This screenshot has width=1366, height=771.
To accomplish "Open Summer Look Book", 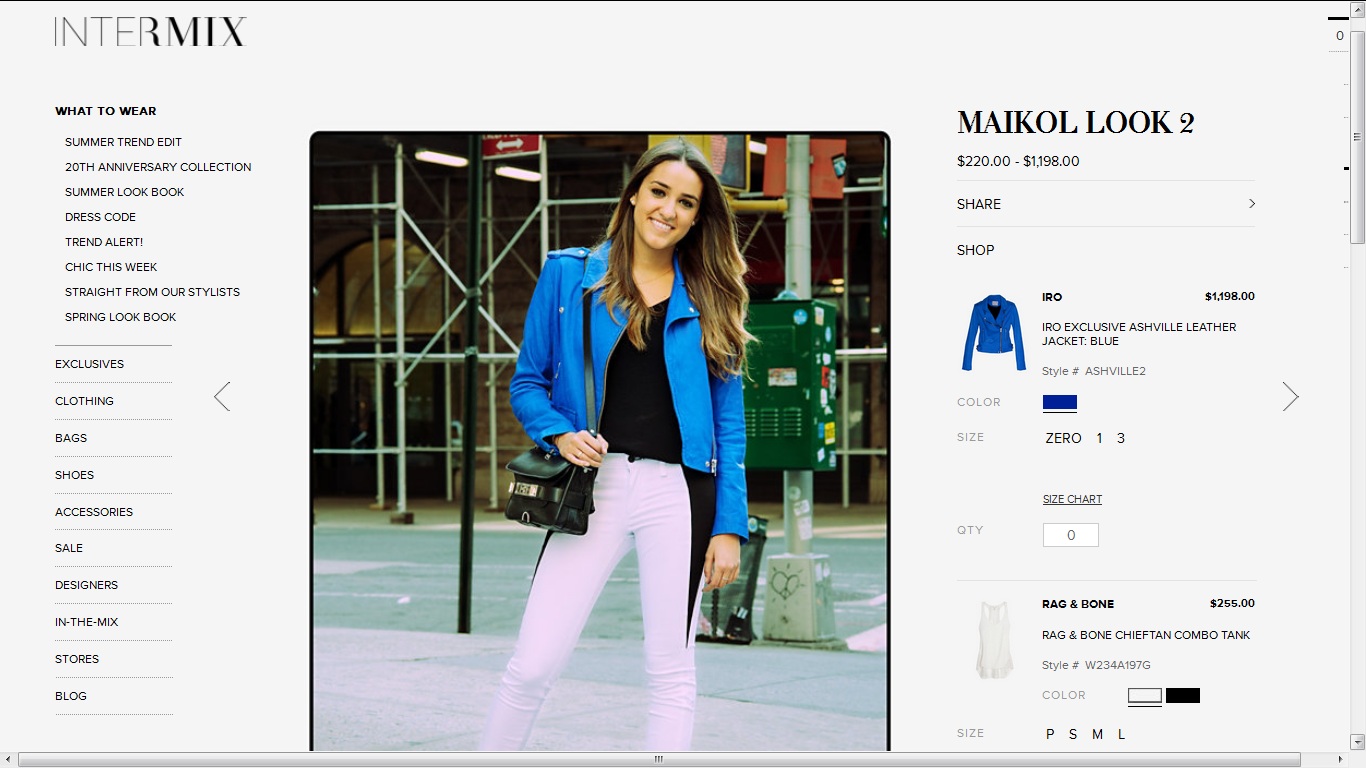I will point(125,192).
